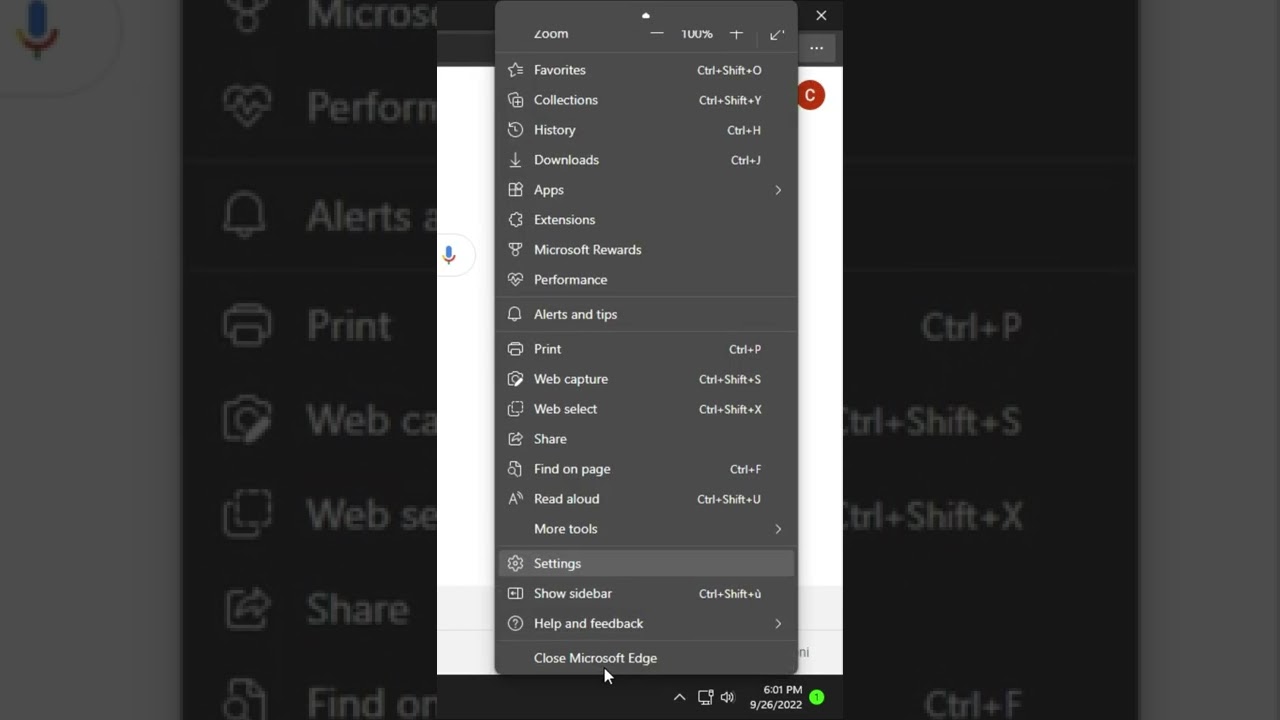Click the Ctrl+J shortcut text
The image size is (1280, 720).
pyautogui.click(x=746, y=160)
